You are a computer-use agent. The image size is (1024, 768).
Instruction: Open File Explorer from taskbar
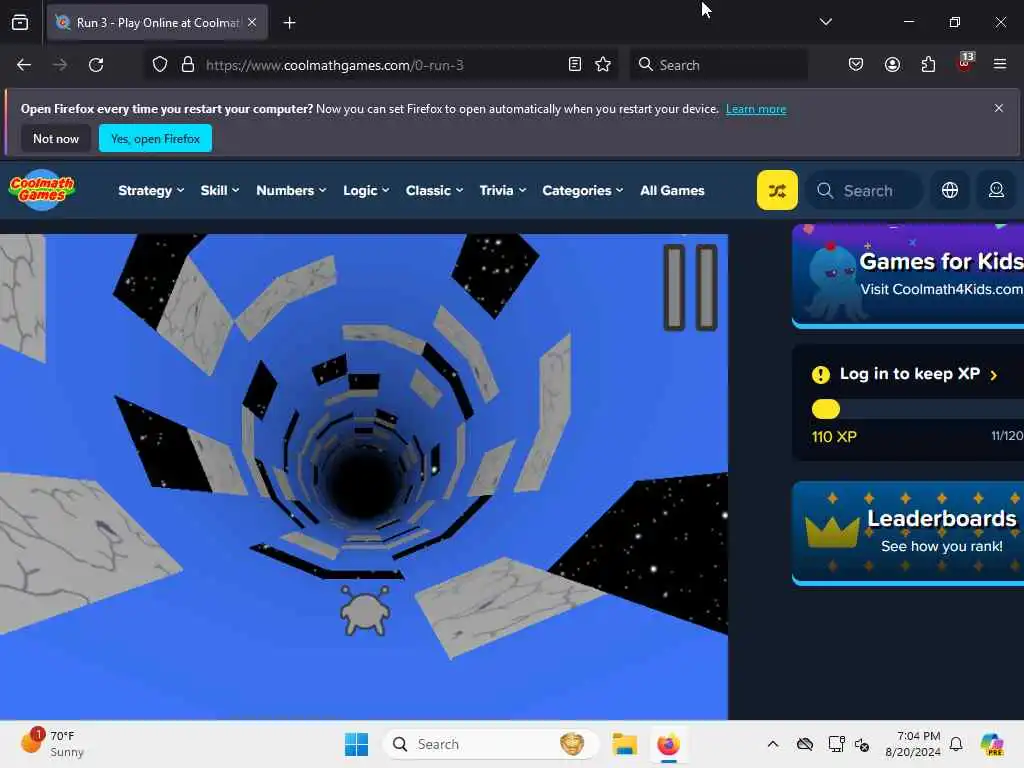624,744
